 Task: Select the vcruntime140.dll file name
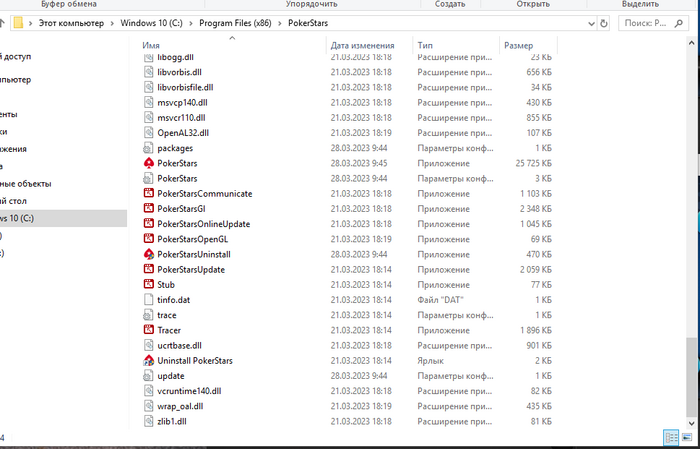click(x=189, y=391)
